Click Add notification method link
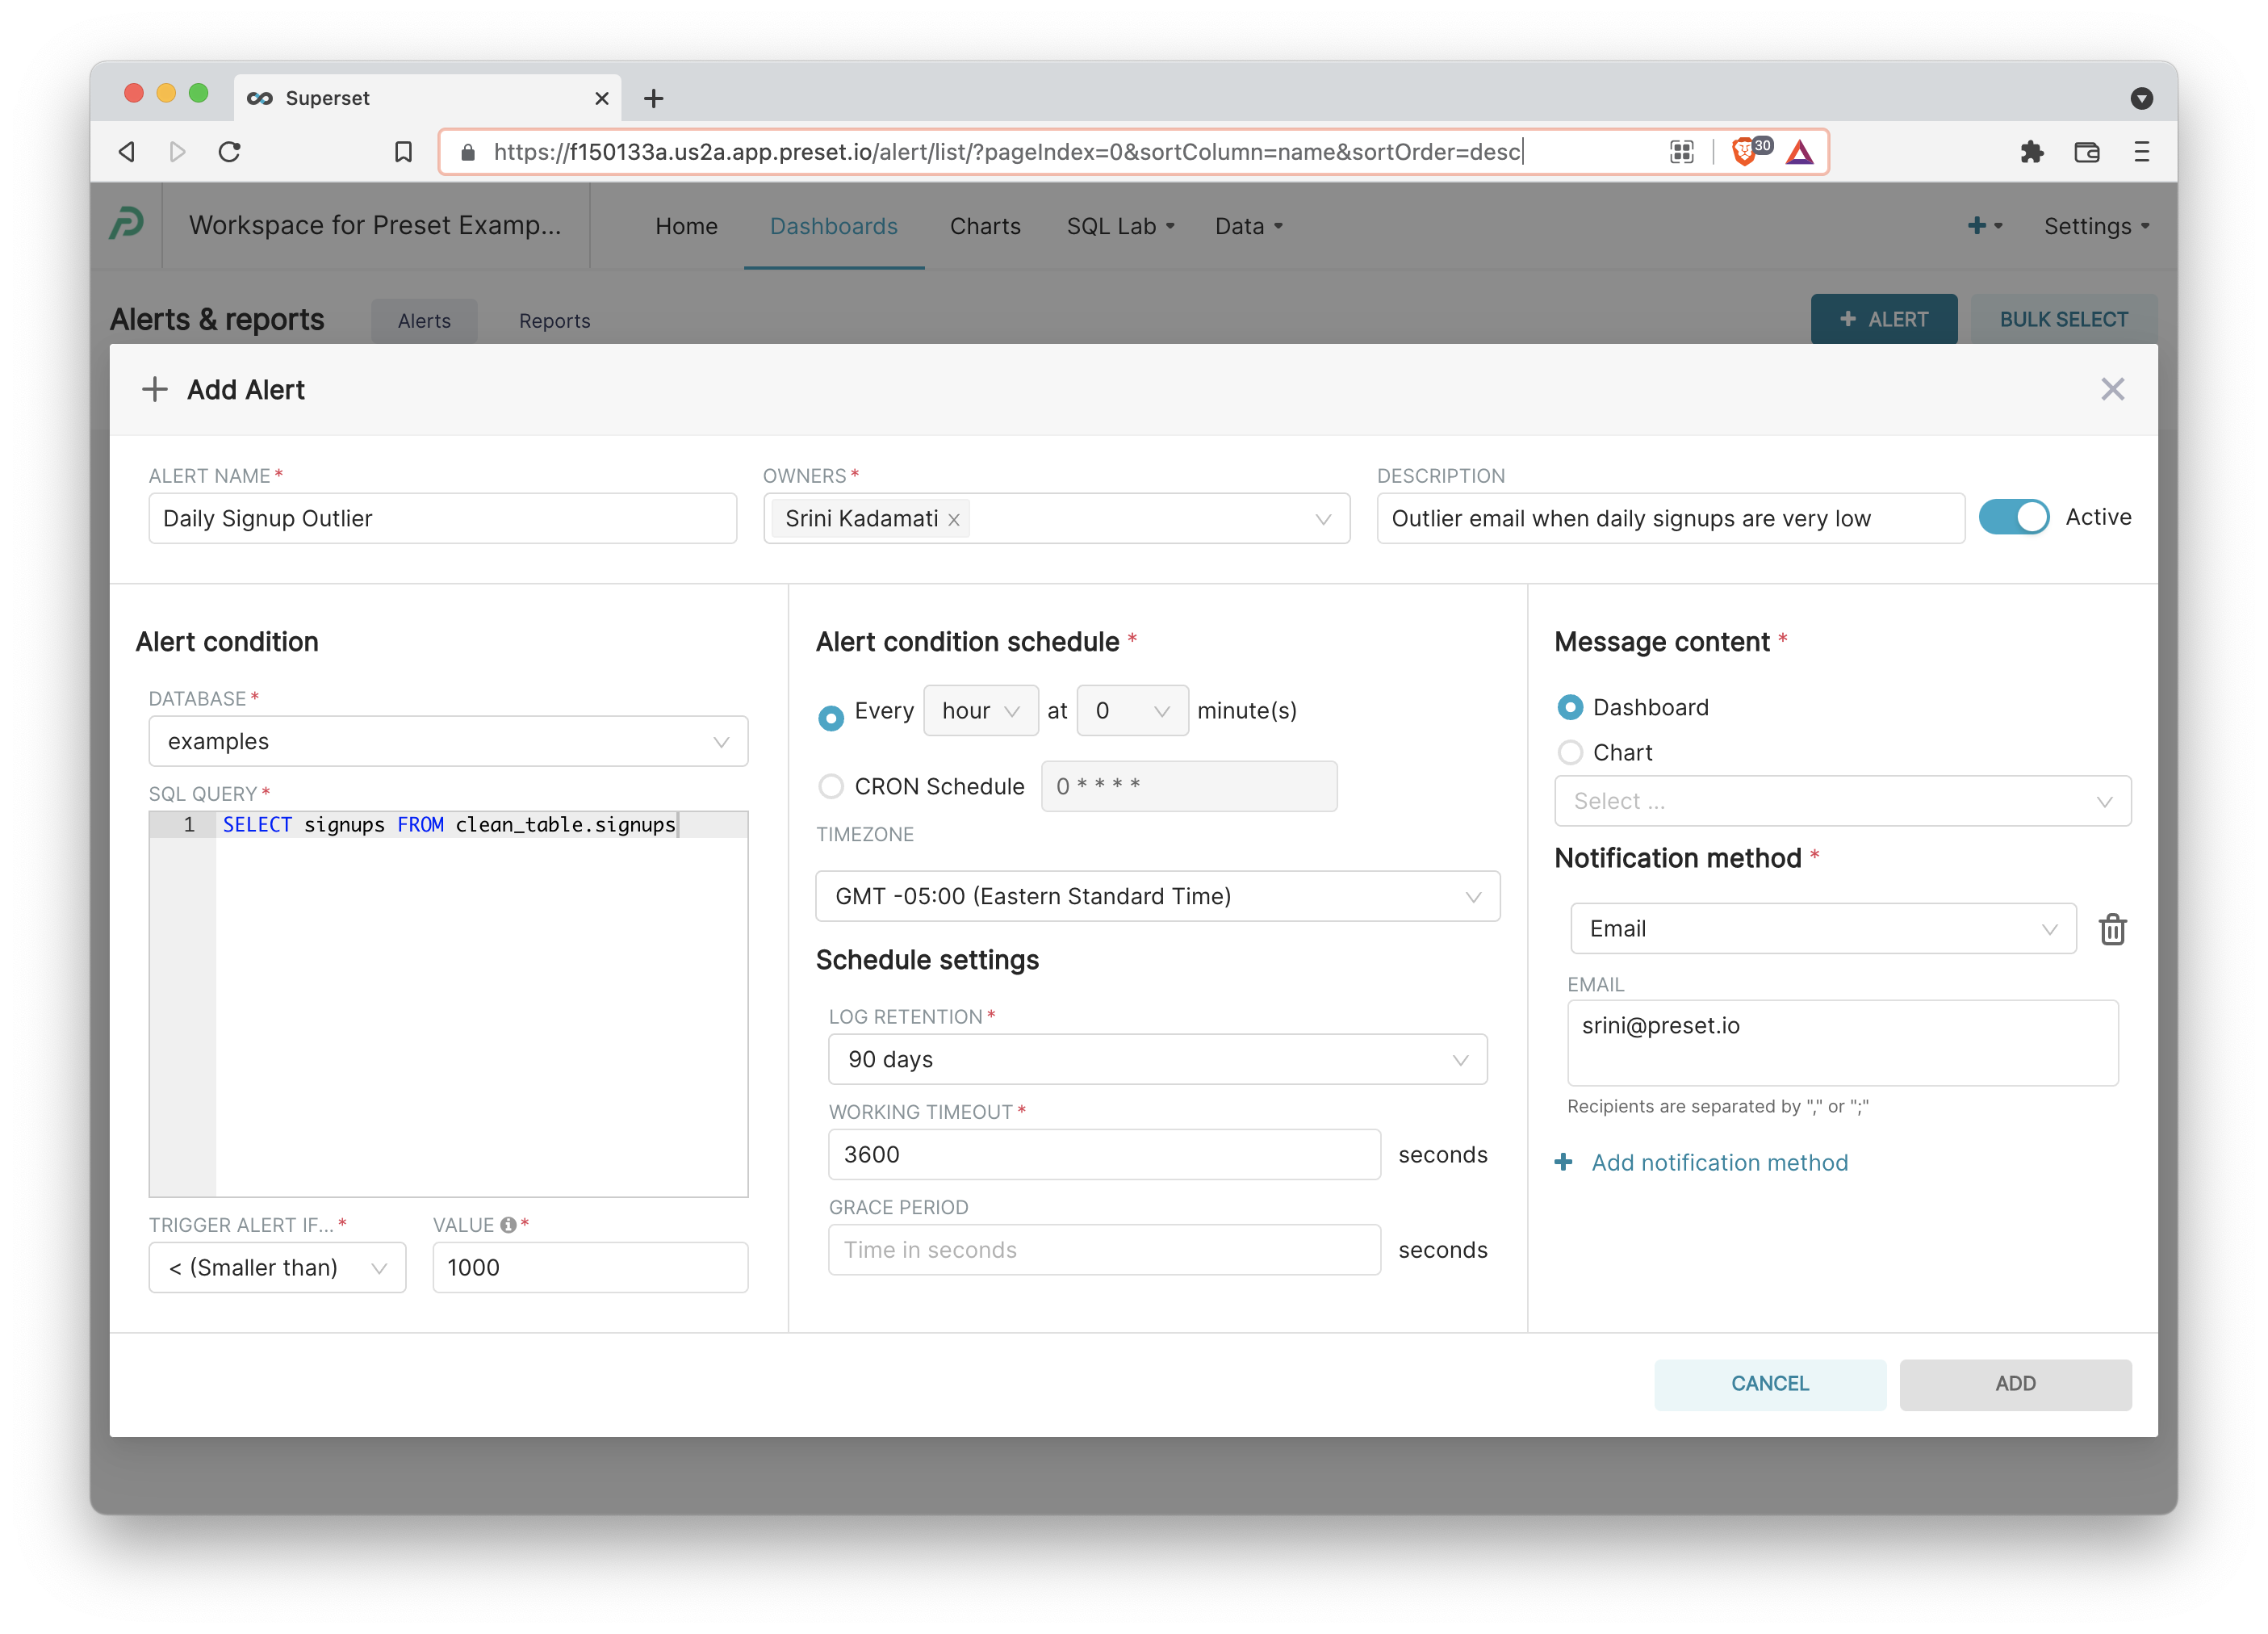This screenshot has height=1634, width=2268. click(1718, 1162)
